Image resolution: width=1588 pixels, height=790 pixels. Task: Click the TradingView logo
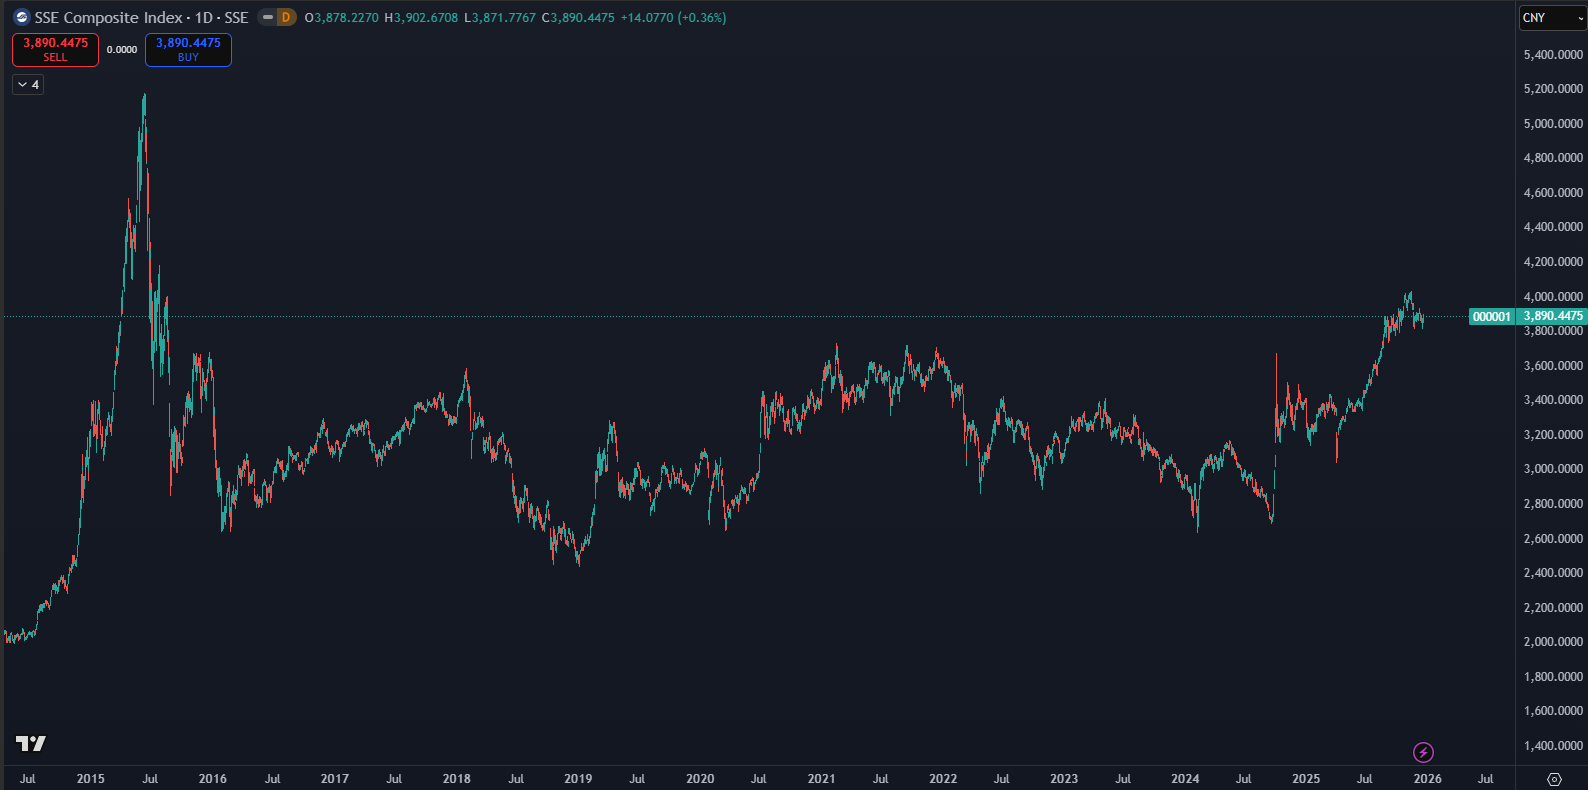31,743
